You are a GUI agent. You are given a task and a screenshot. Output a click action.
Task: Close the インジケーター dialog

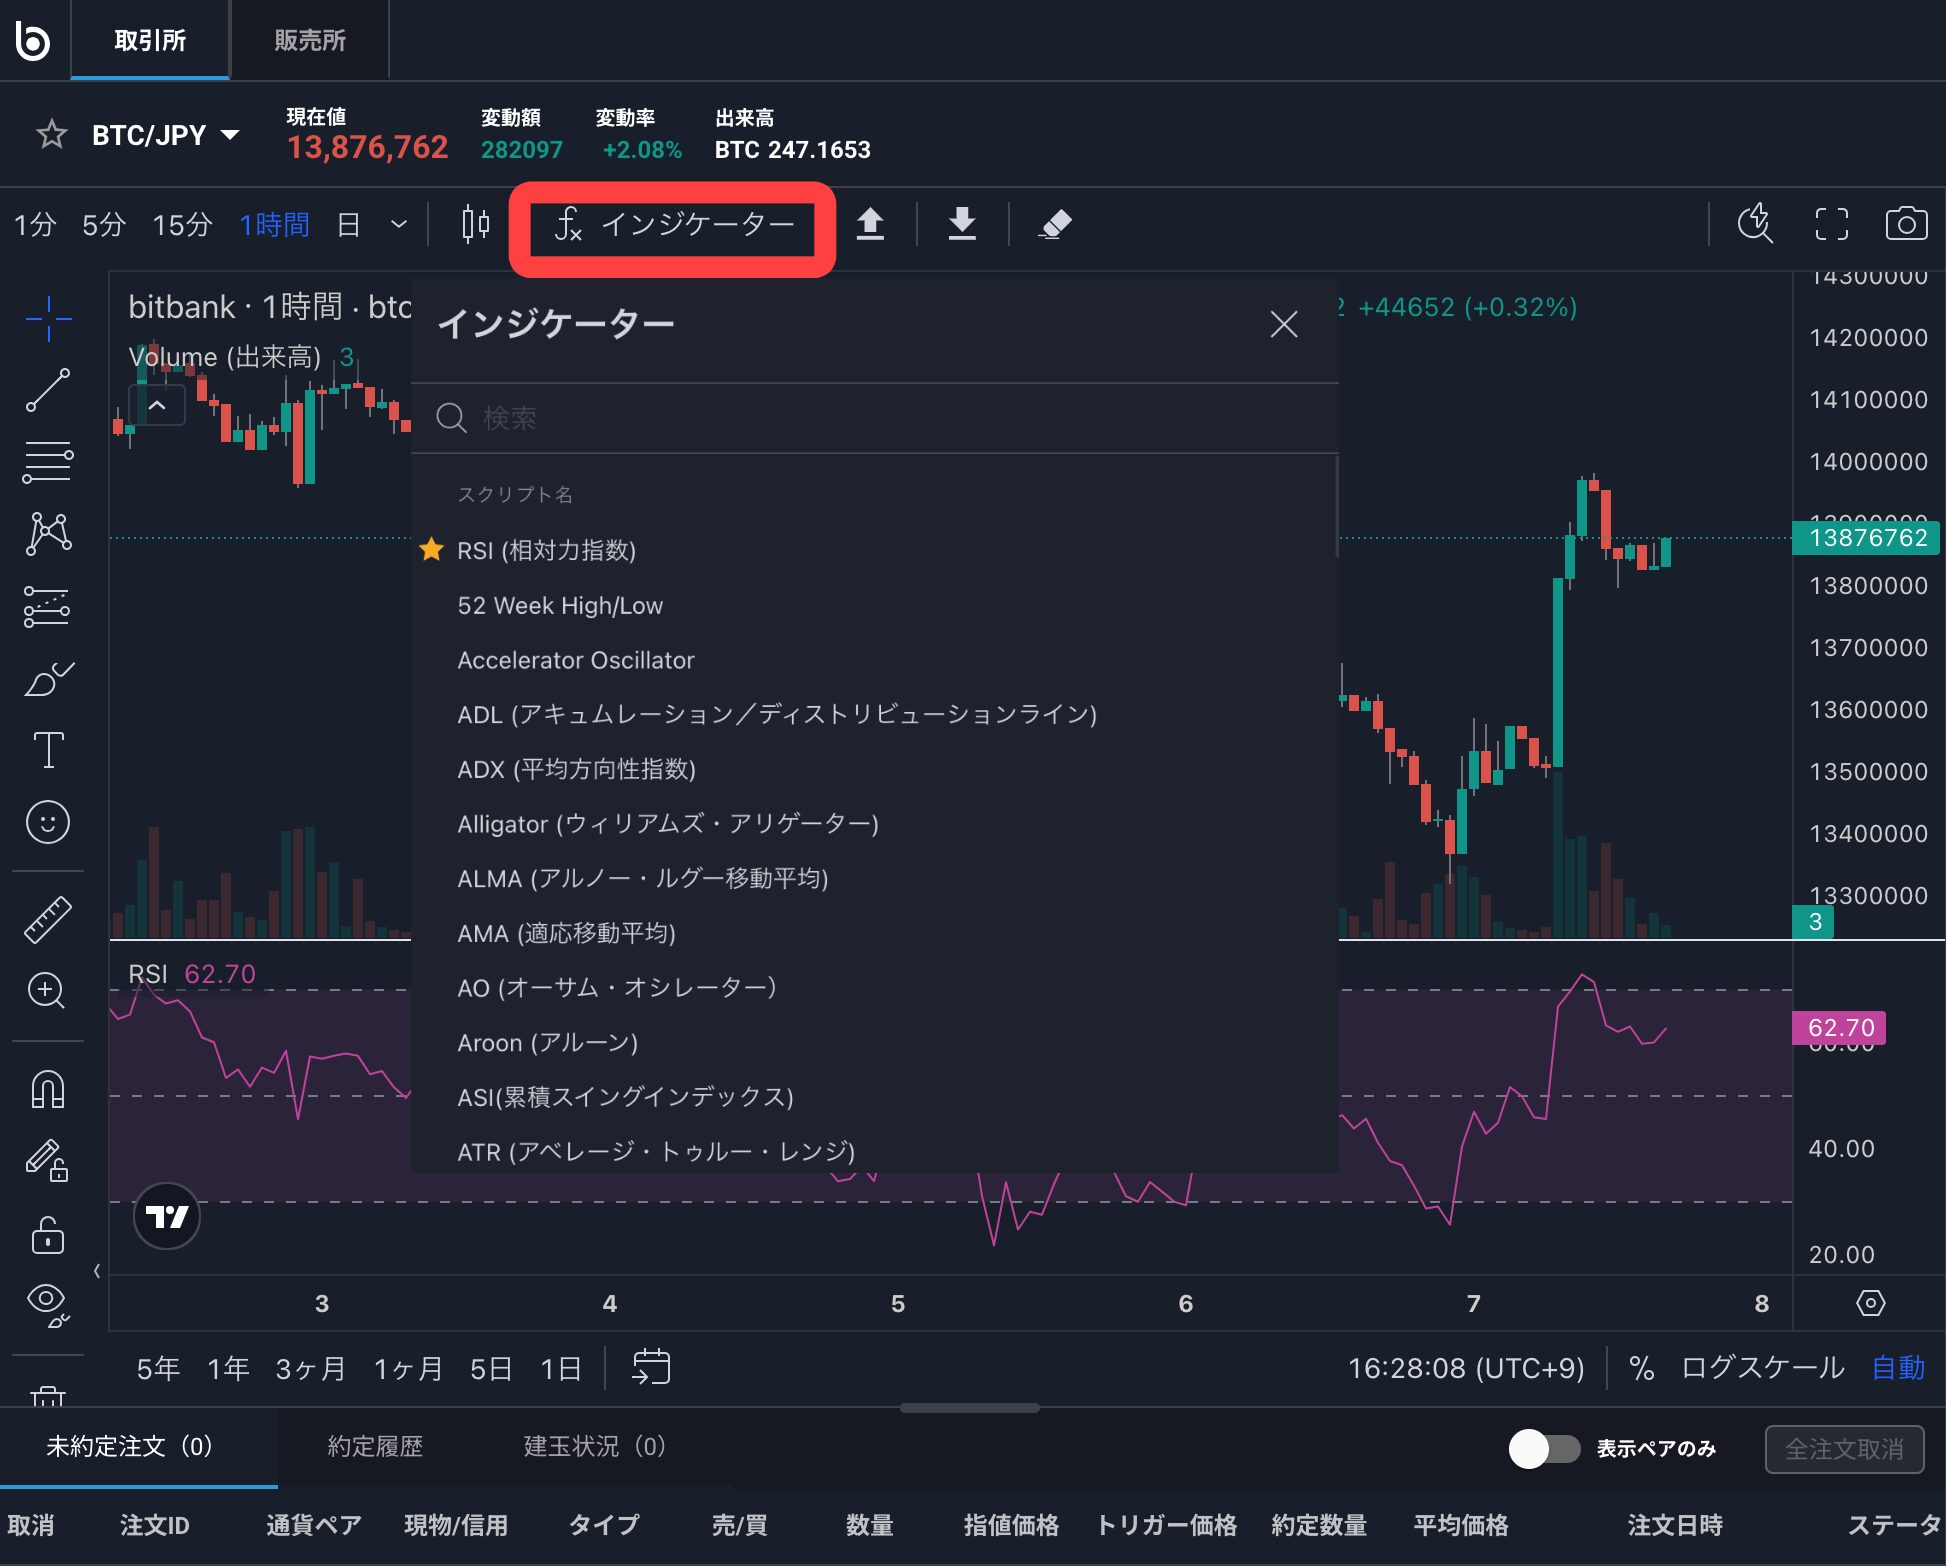(x=1283, y=324)
